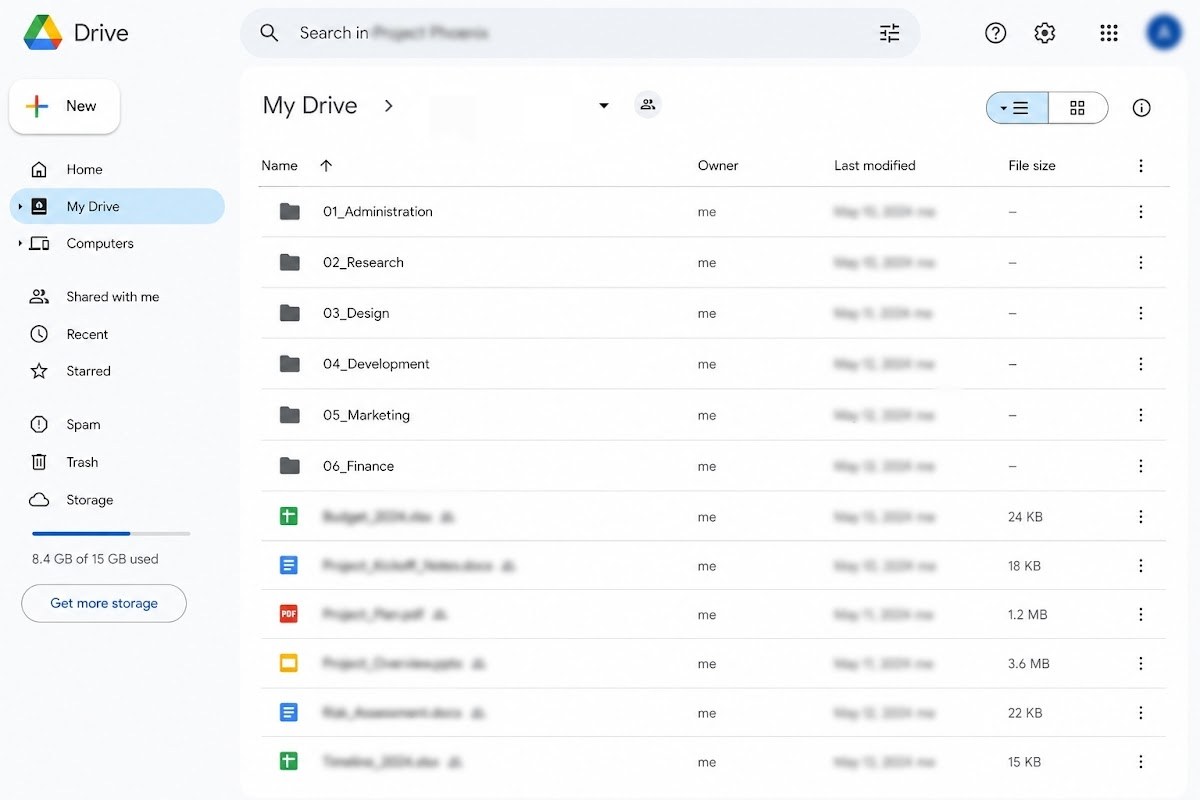Click Last modified column header
1200x800 pixels.
tap(875, 166)
